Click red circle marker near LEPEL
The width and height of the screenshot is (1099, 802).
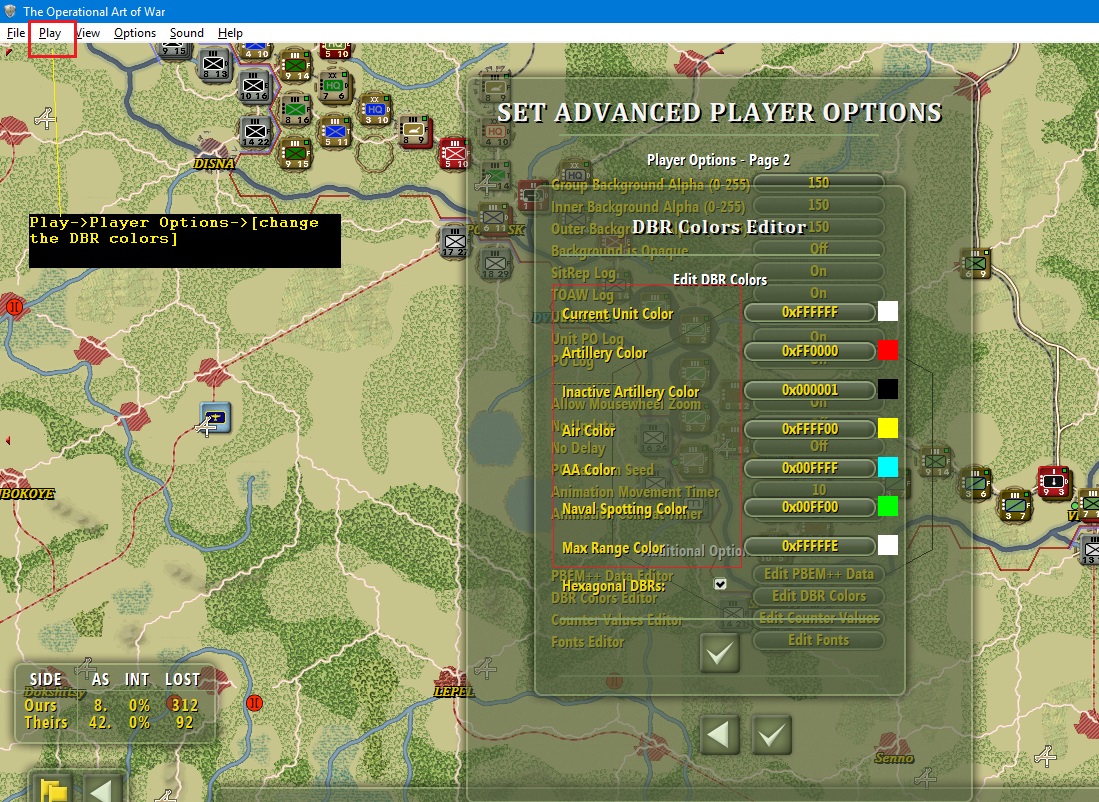(x=255, y=702)
